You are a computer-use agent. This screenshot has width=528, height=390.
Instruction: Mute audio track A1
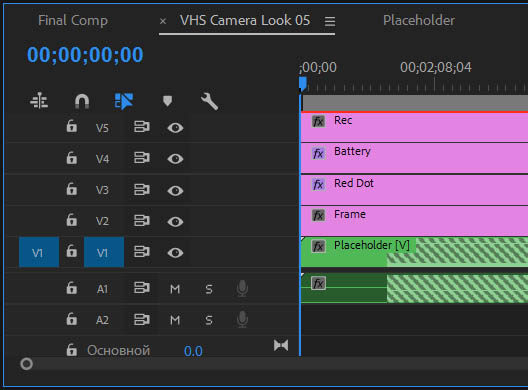tap(175, 289)
